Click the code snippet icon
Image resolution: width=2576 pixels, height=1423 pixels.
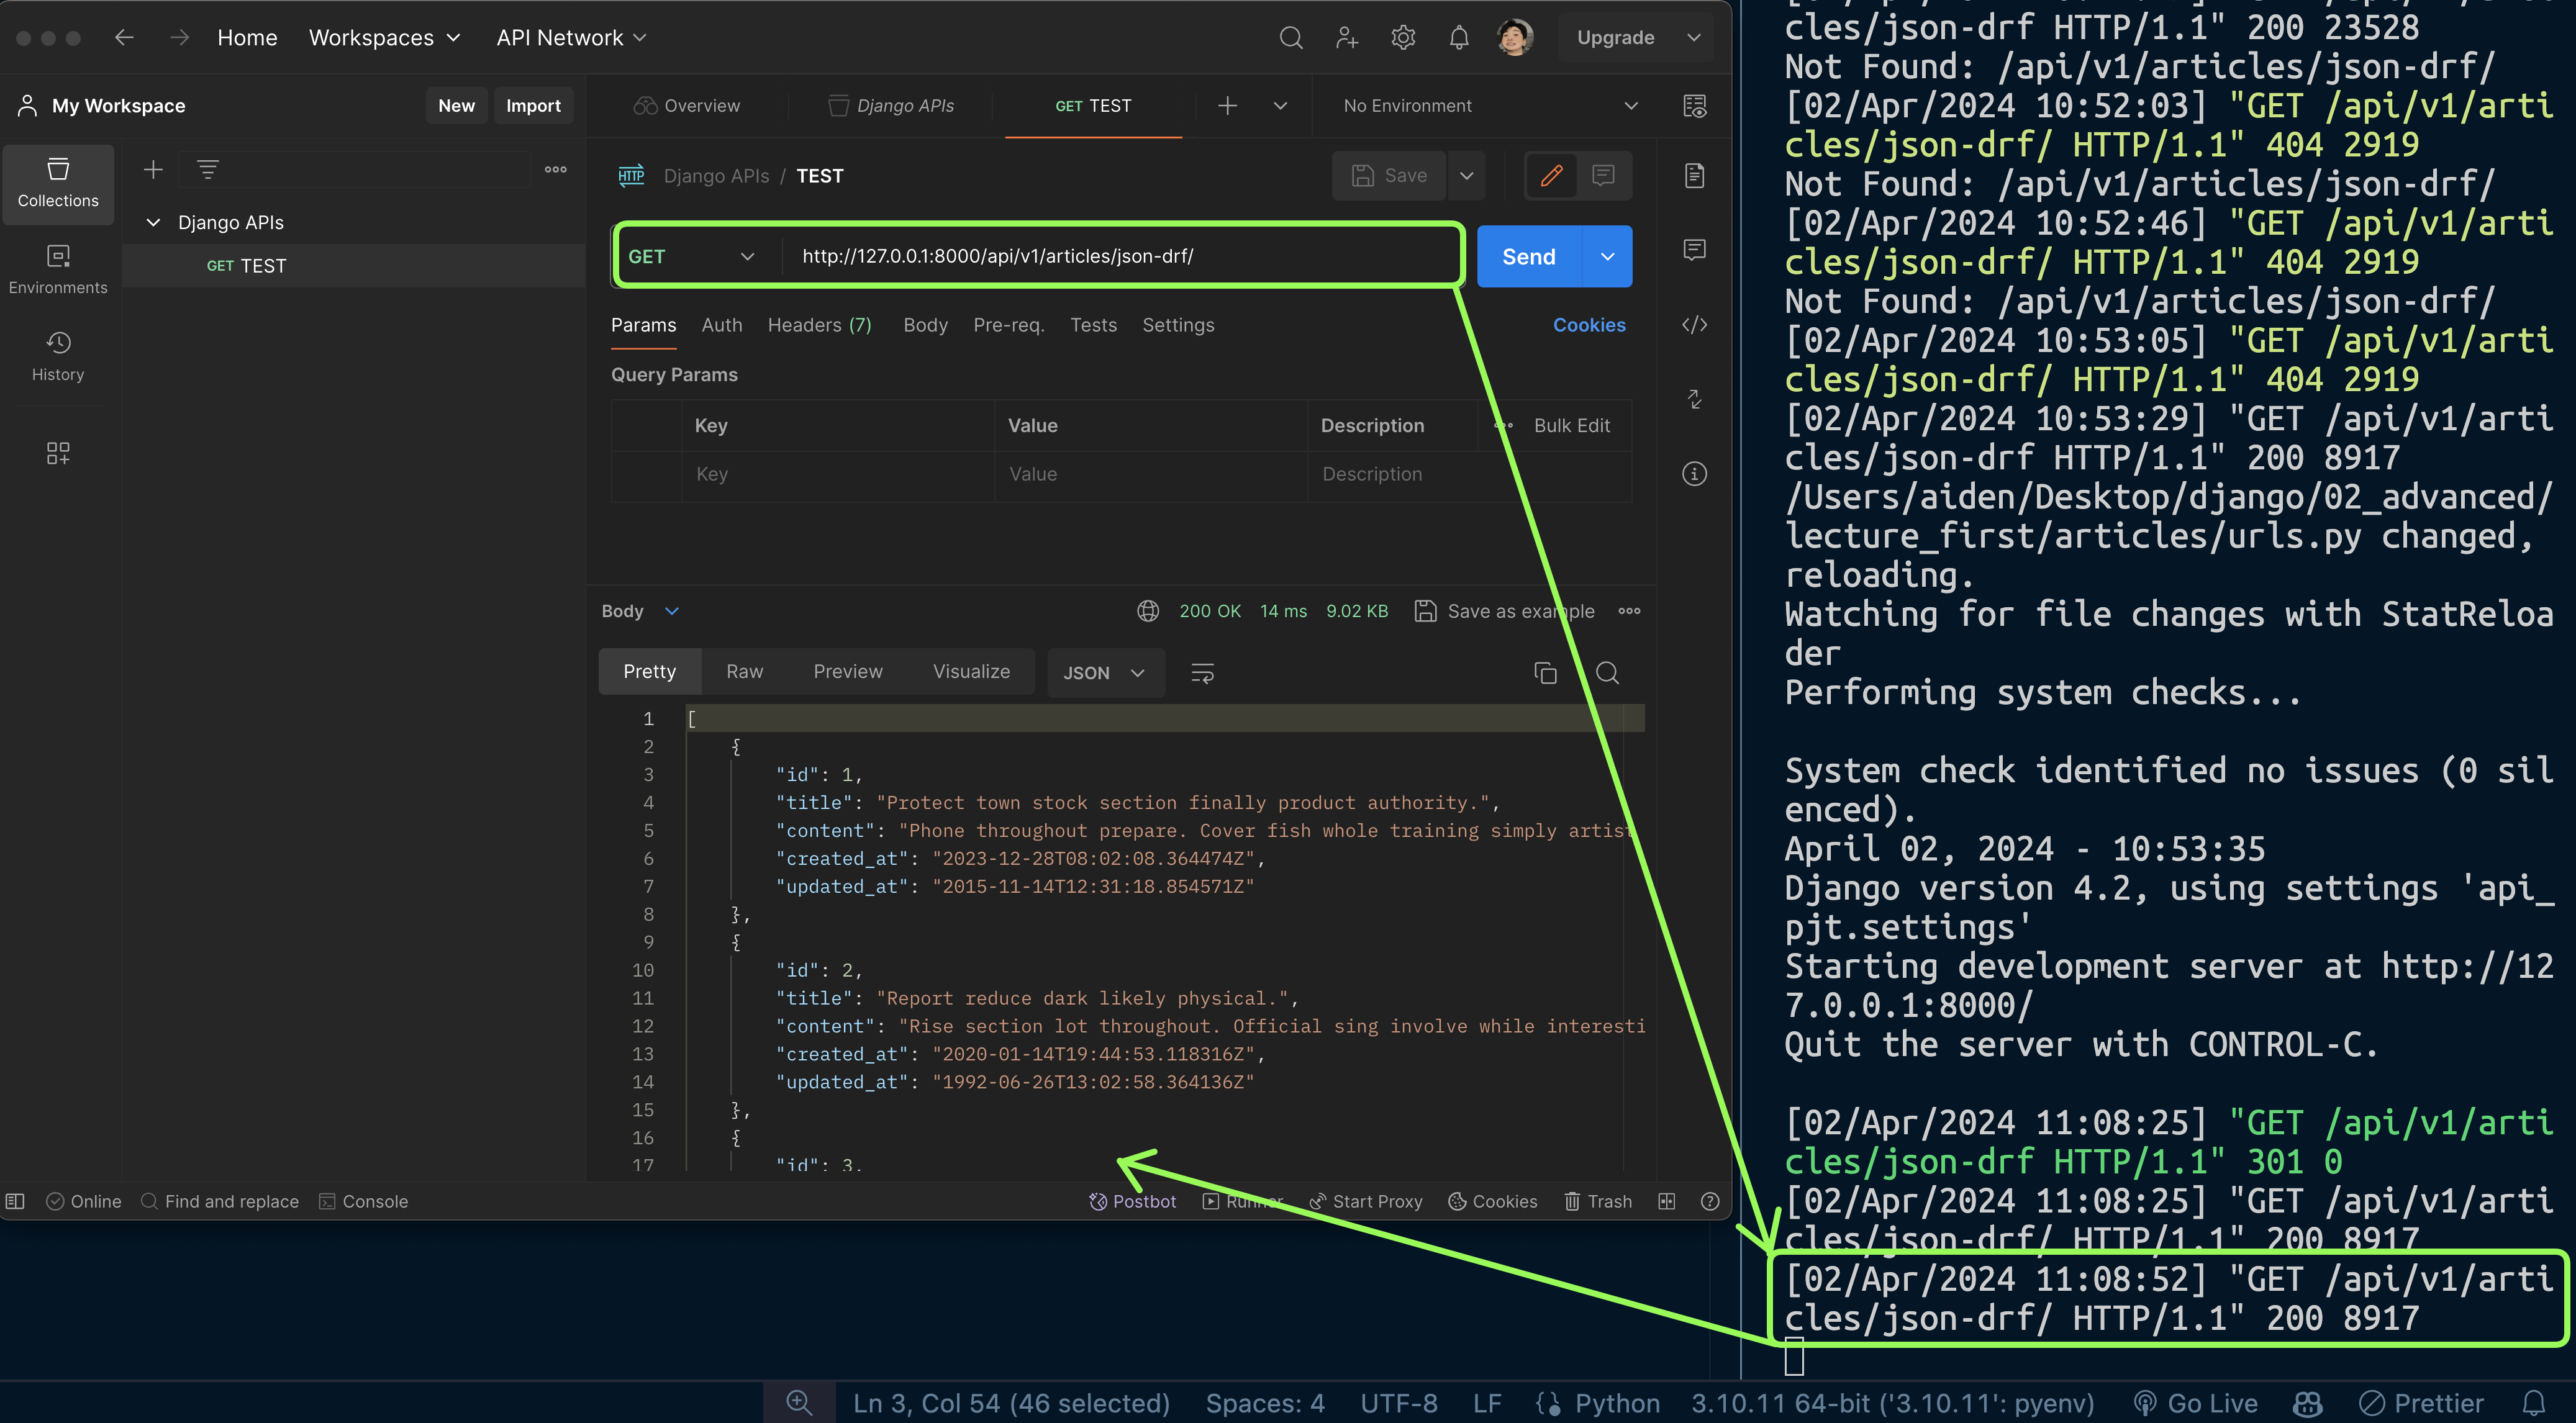[x=1694, y=325]
